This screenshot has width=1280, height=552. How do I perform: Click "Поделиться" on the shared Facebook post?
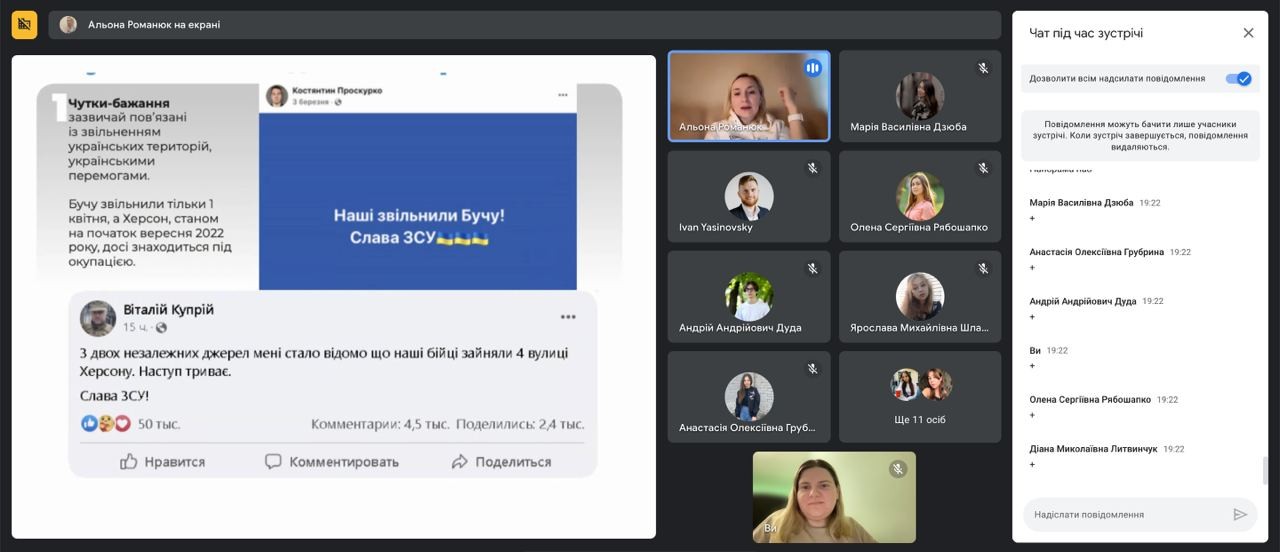pos(501,461)
